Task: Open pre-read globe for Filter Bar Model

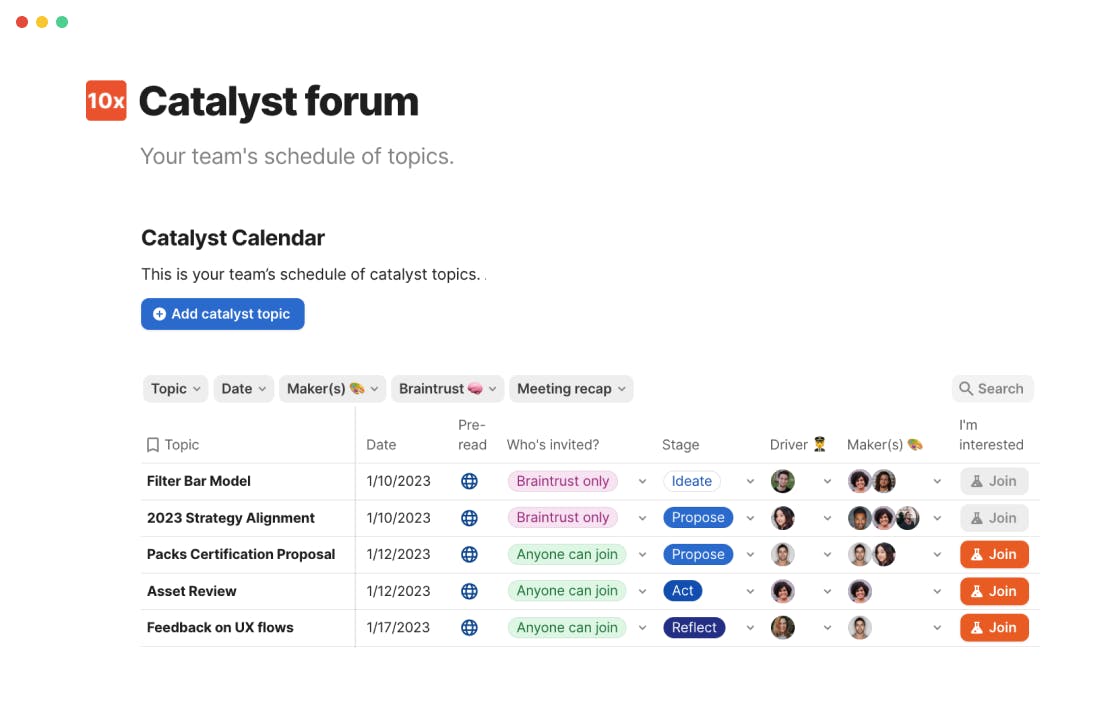Action: pyautogui.click(x=469, y=481)
